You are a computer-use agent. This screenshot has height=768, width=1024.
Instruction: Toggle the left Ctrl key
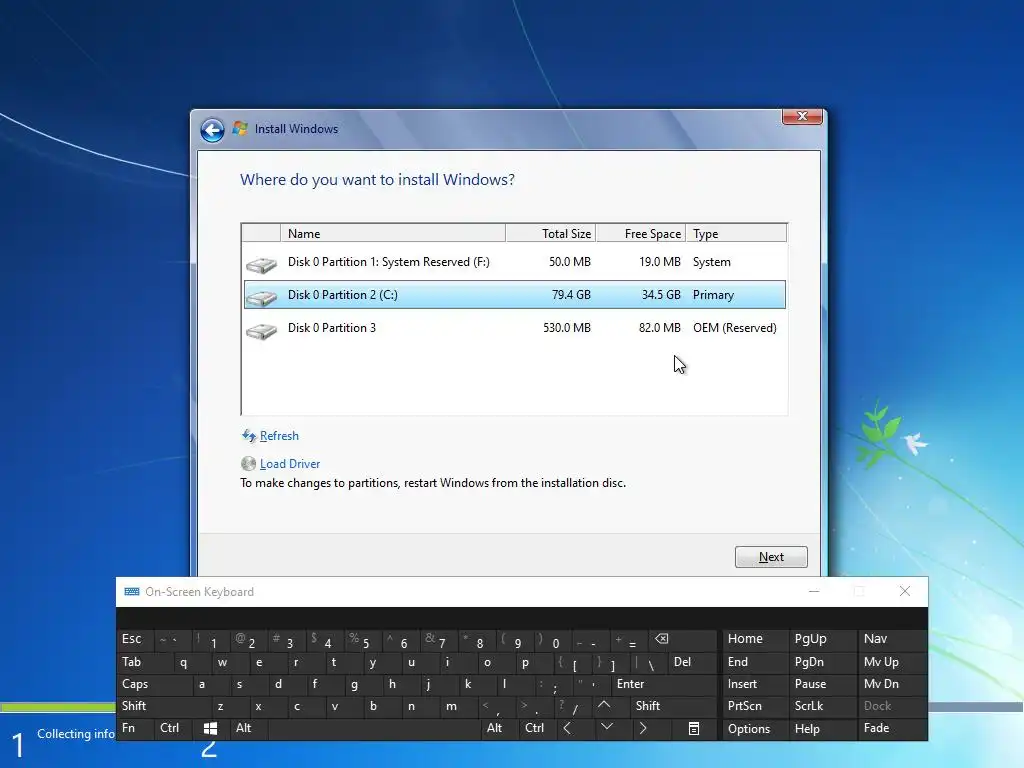pyautogui.click(x=174, y=728)
